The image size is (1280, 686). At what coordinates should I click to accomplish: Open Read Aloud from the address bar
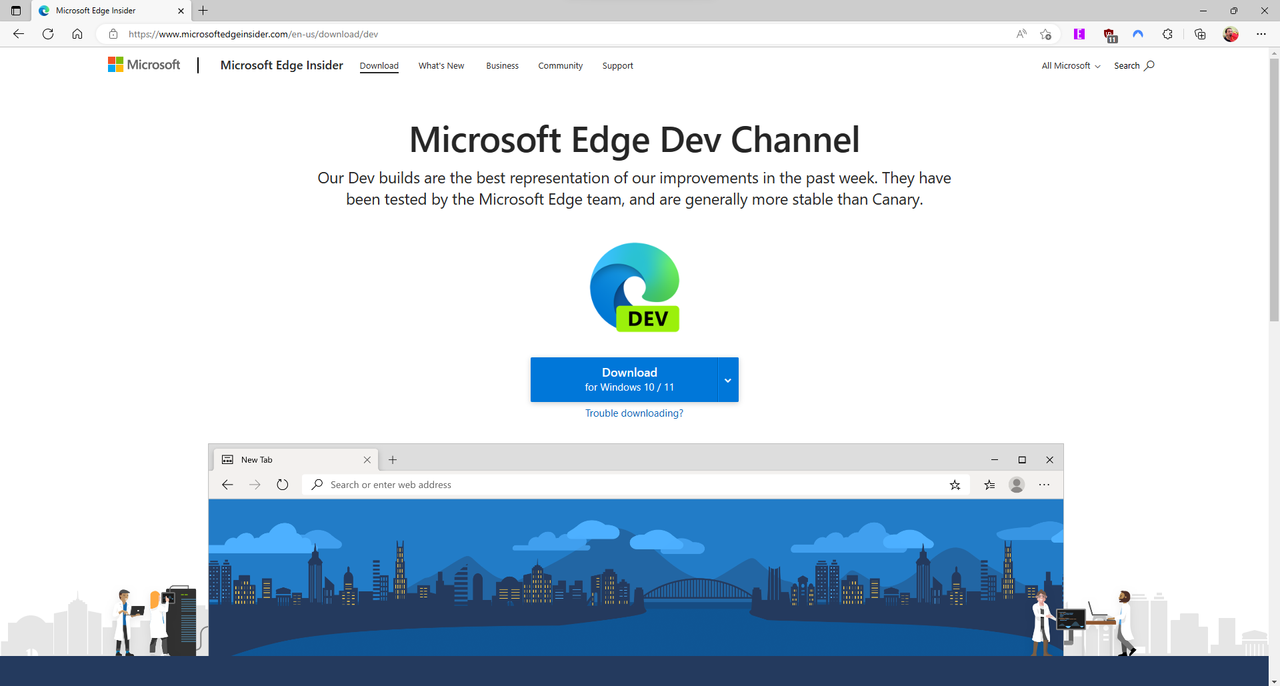click(1021, 34)
